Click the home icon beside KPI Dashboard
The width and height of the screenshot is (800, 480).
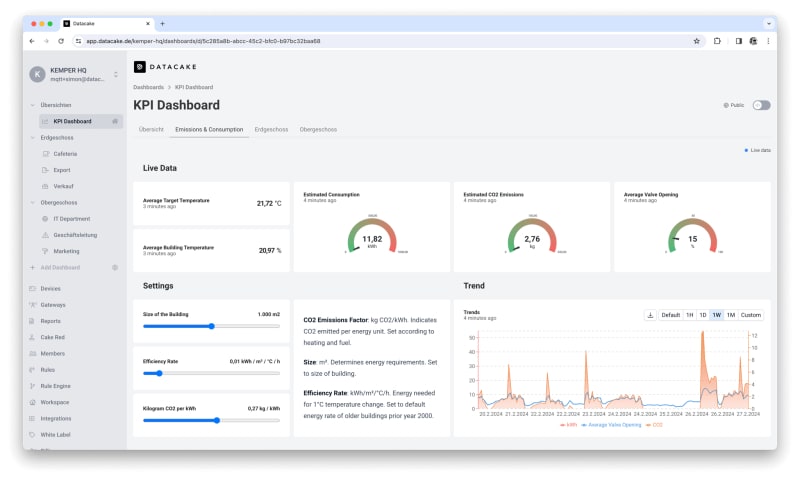(x=115, y=121)
